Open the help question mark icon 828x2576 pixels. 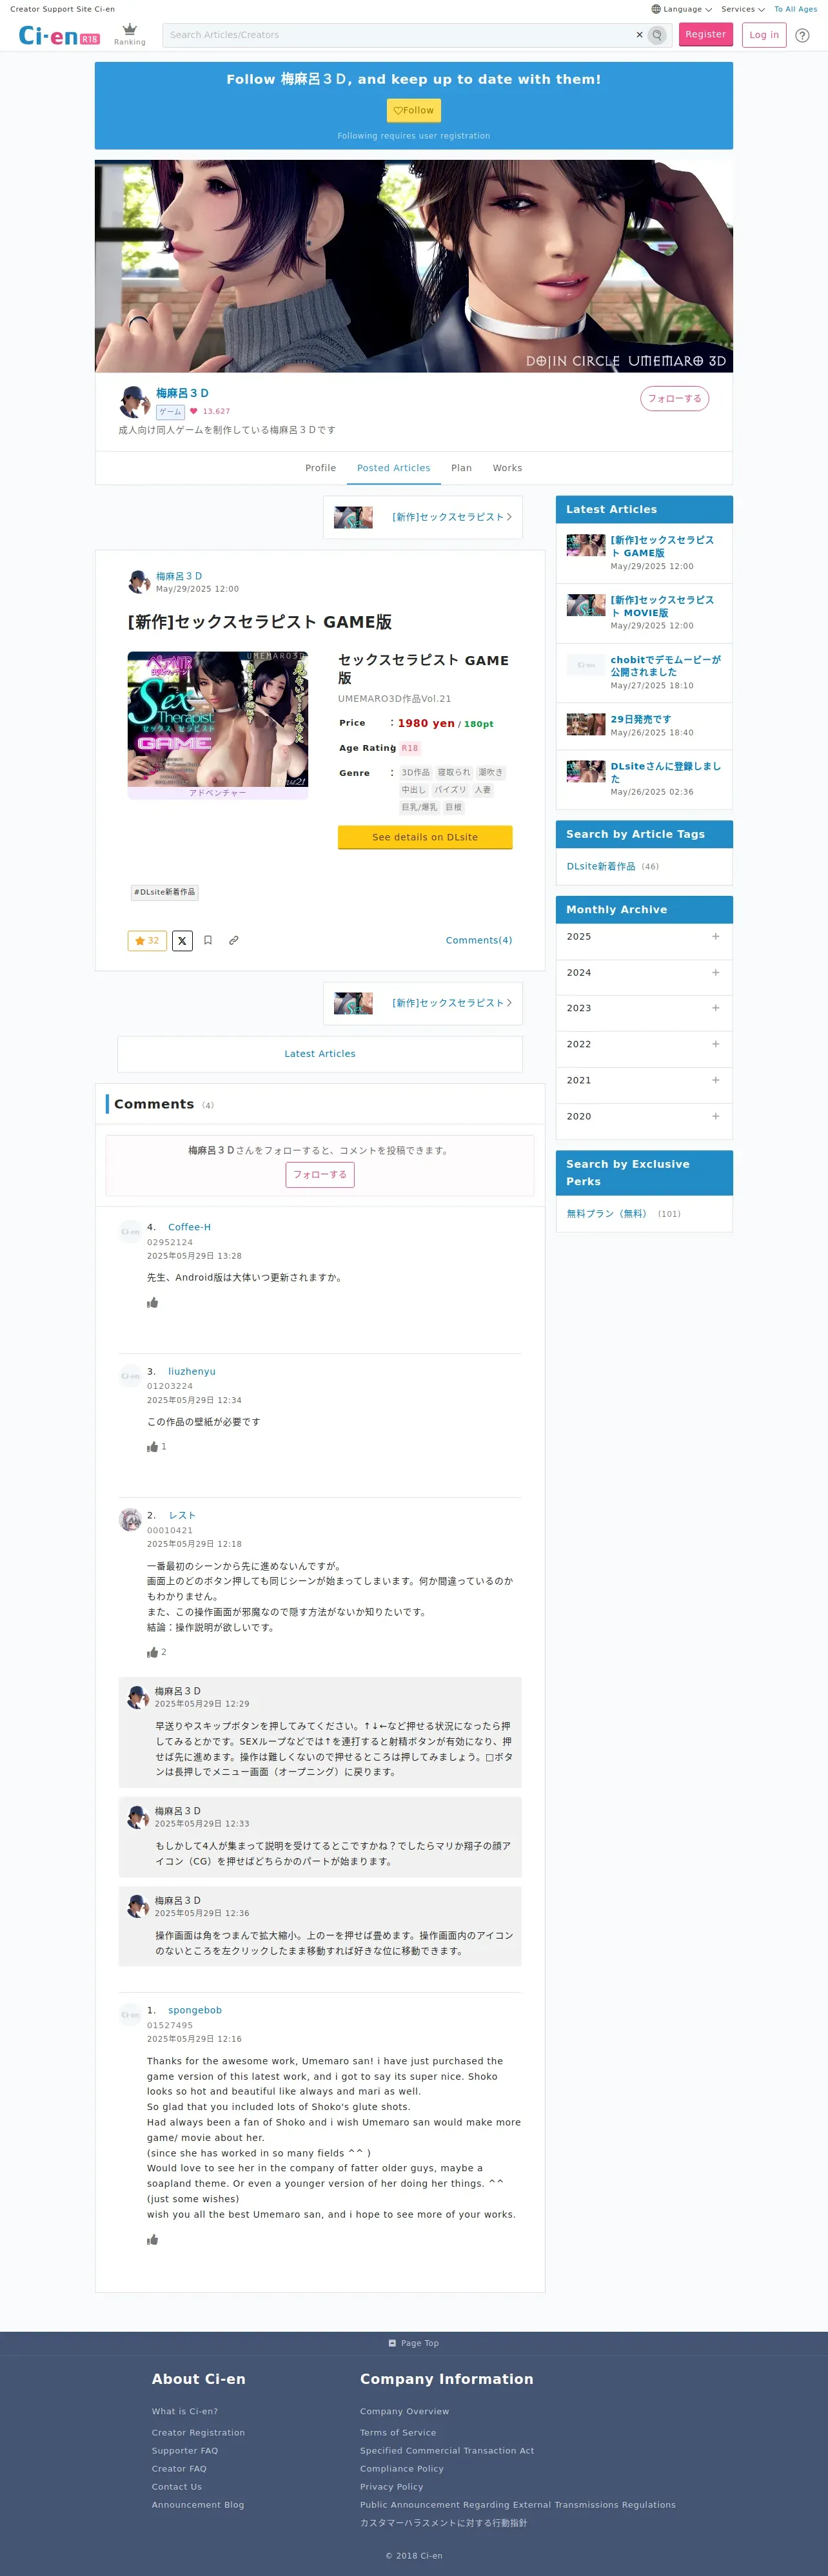tap(802, 35)
